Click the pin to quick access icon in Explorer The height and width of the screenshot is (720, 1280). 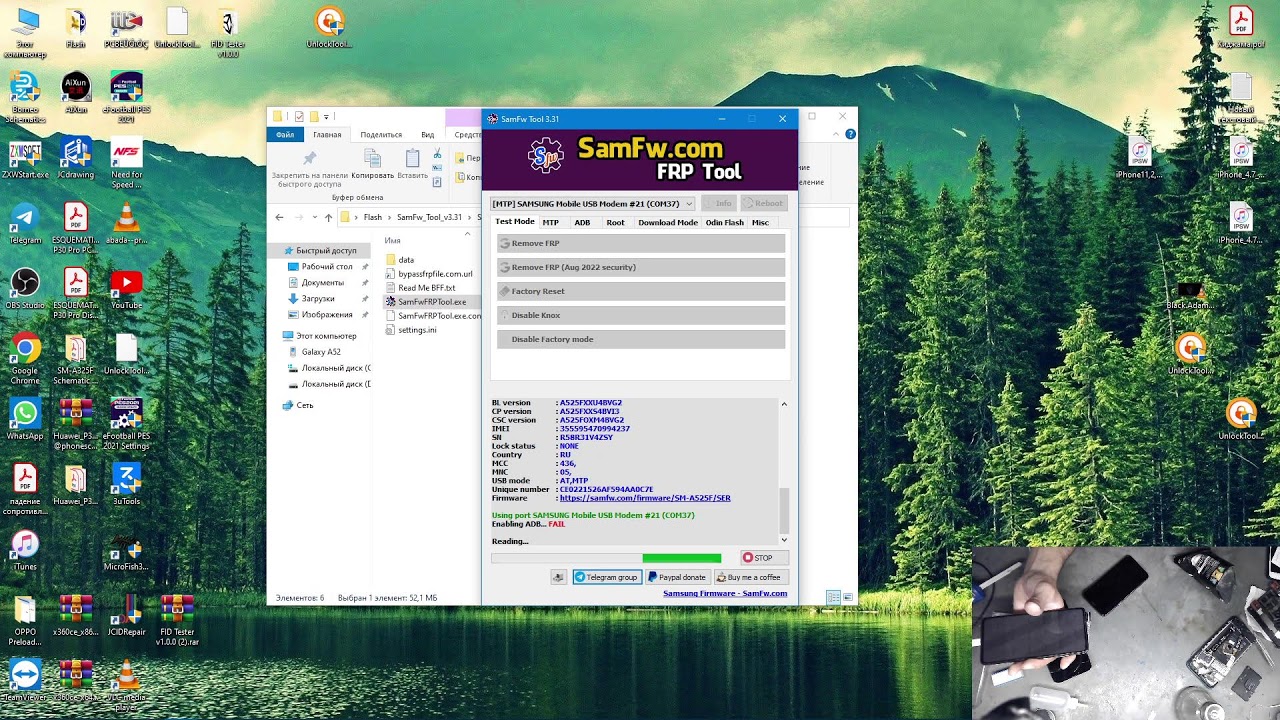(x=309, y=159)
